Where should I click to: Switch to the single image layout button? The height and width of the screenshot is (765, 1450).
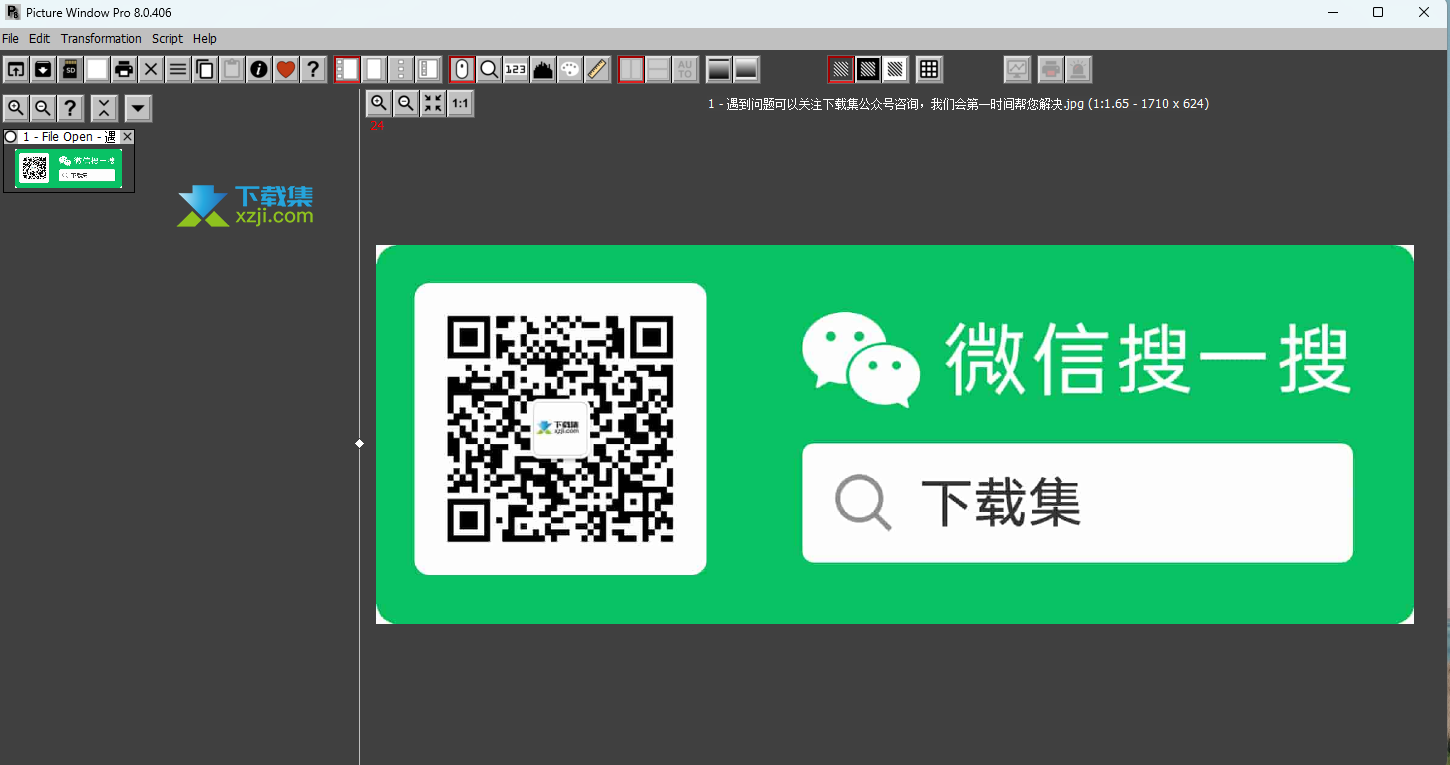pyautogui.click(x=374, y=69)
